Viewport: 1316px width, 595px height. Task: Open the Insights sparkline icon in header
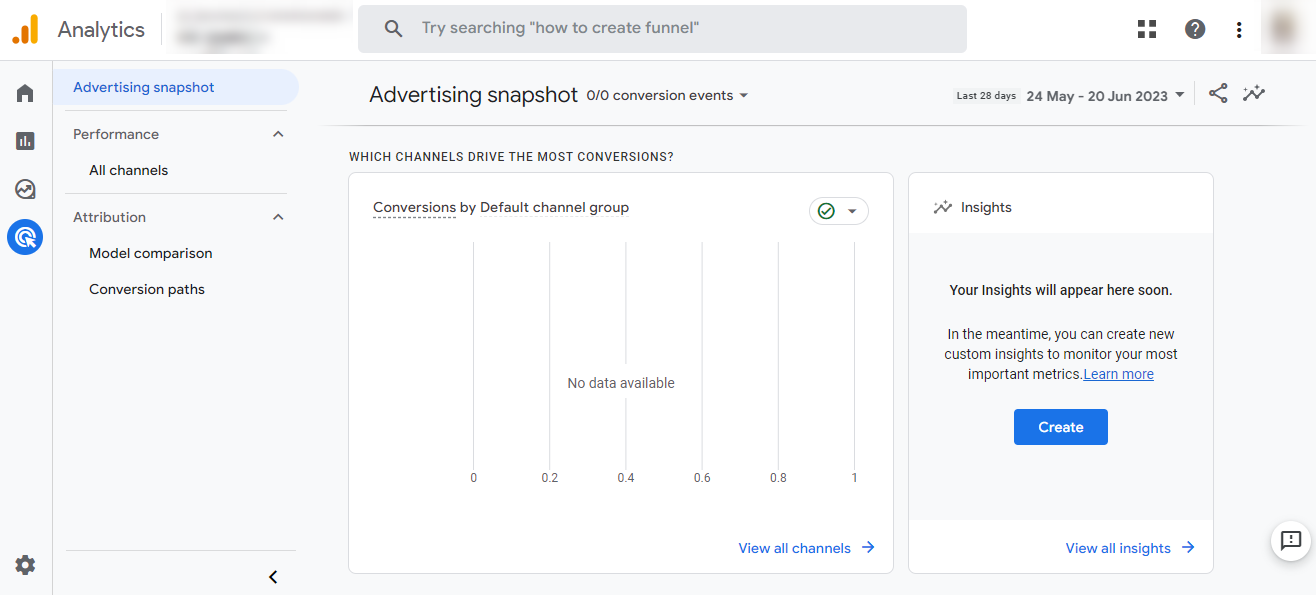click(1254, 94)
